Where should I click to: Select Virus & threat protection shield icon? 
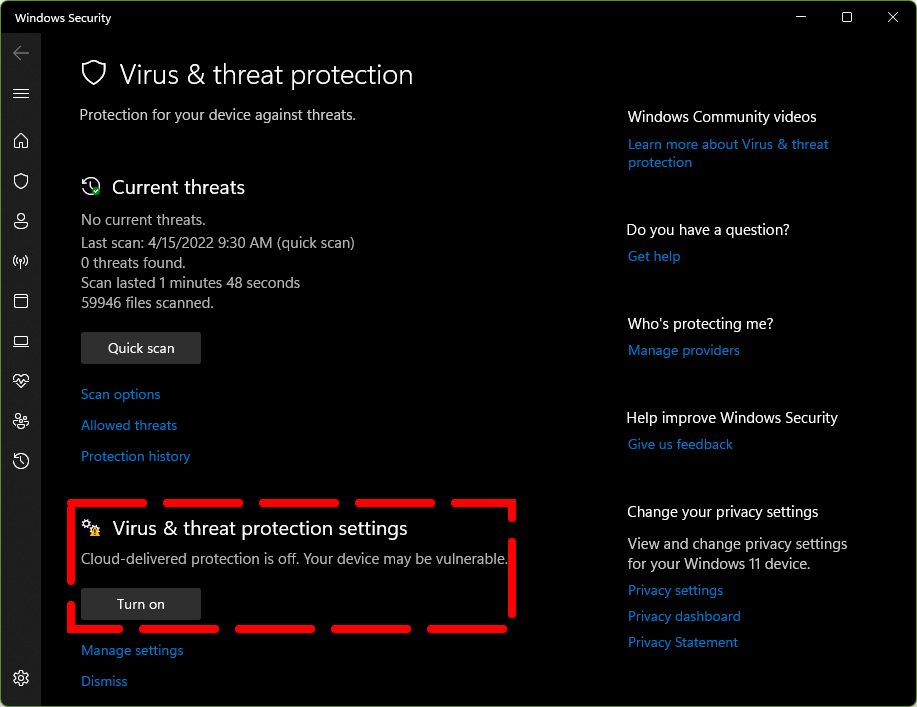coord(21,181)
